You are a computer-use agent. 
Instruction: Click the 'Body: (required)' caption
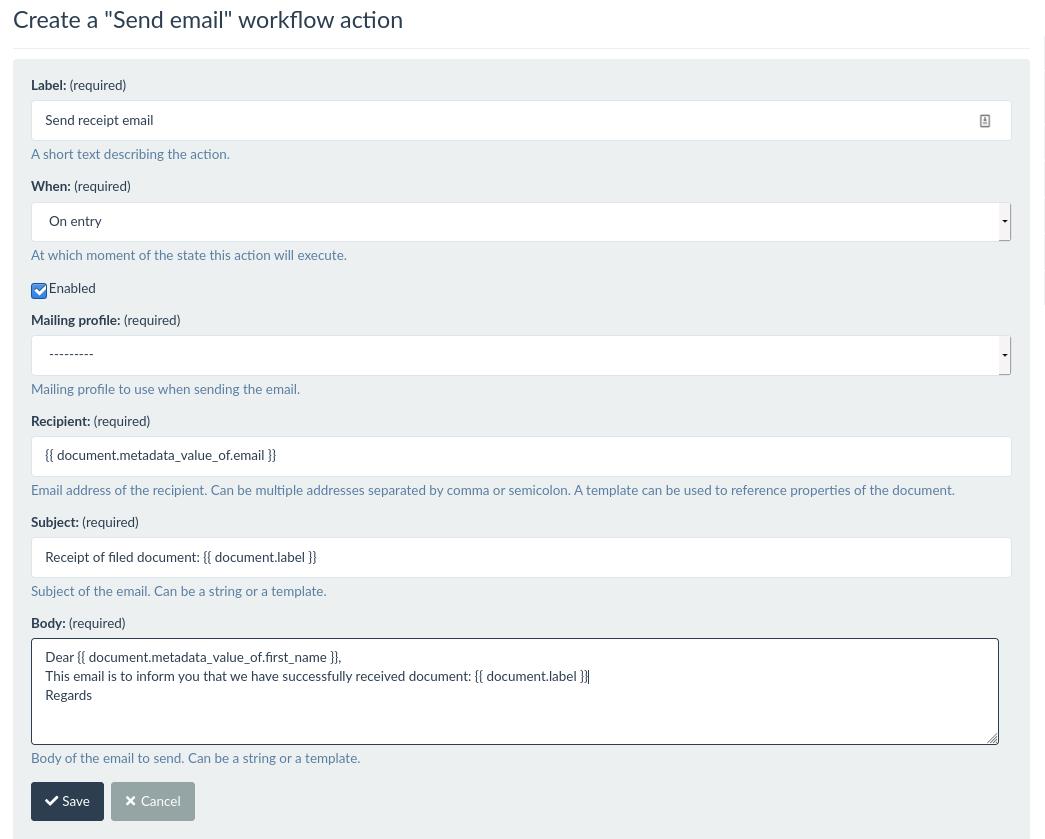click(x=78, y=624)
